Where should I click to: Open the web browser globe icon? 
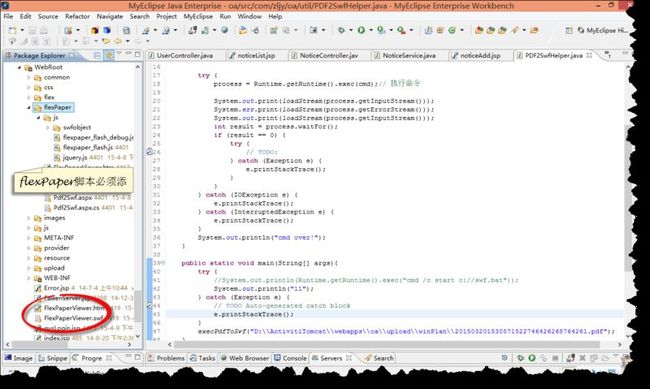pos(224,30)
